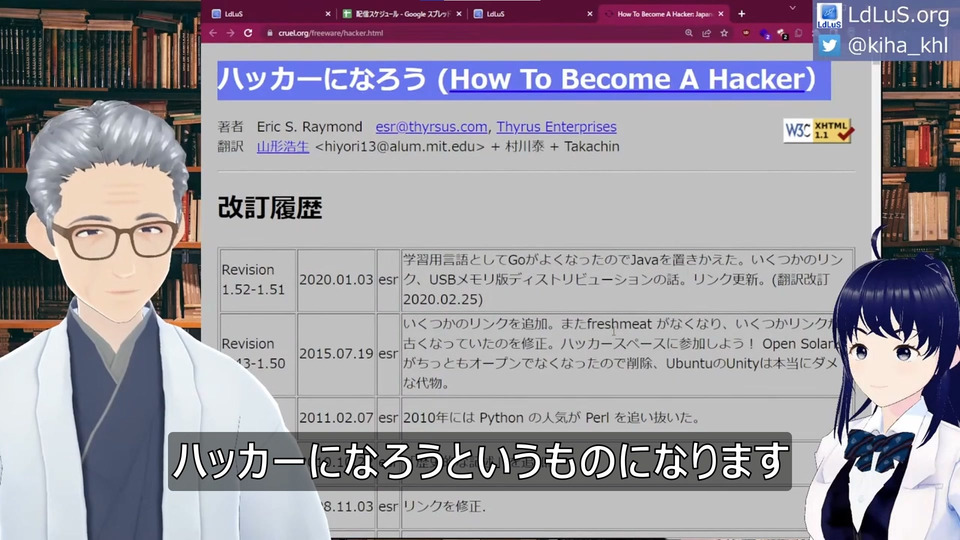Go back using the browser back arrow

coord(213,33)
